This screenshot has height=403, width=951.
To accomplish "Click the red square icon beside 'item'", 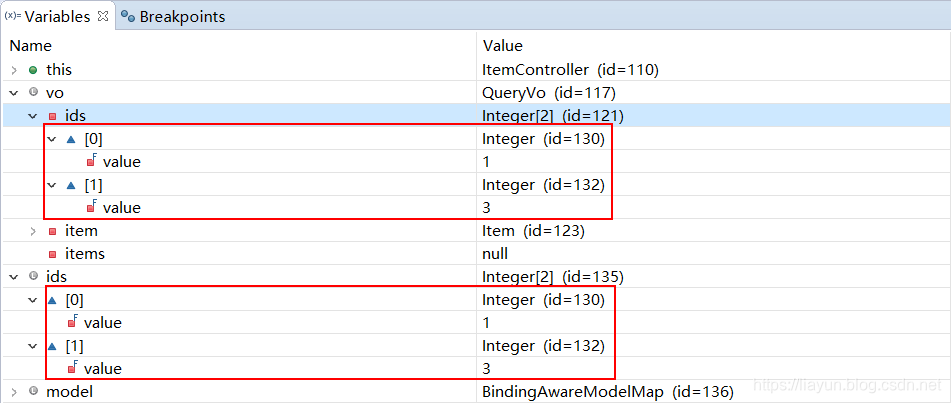I will click(x=52, y=231).
